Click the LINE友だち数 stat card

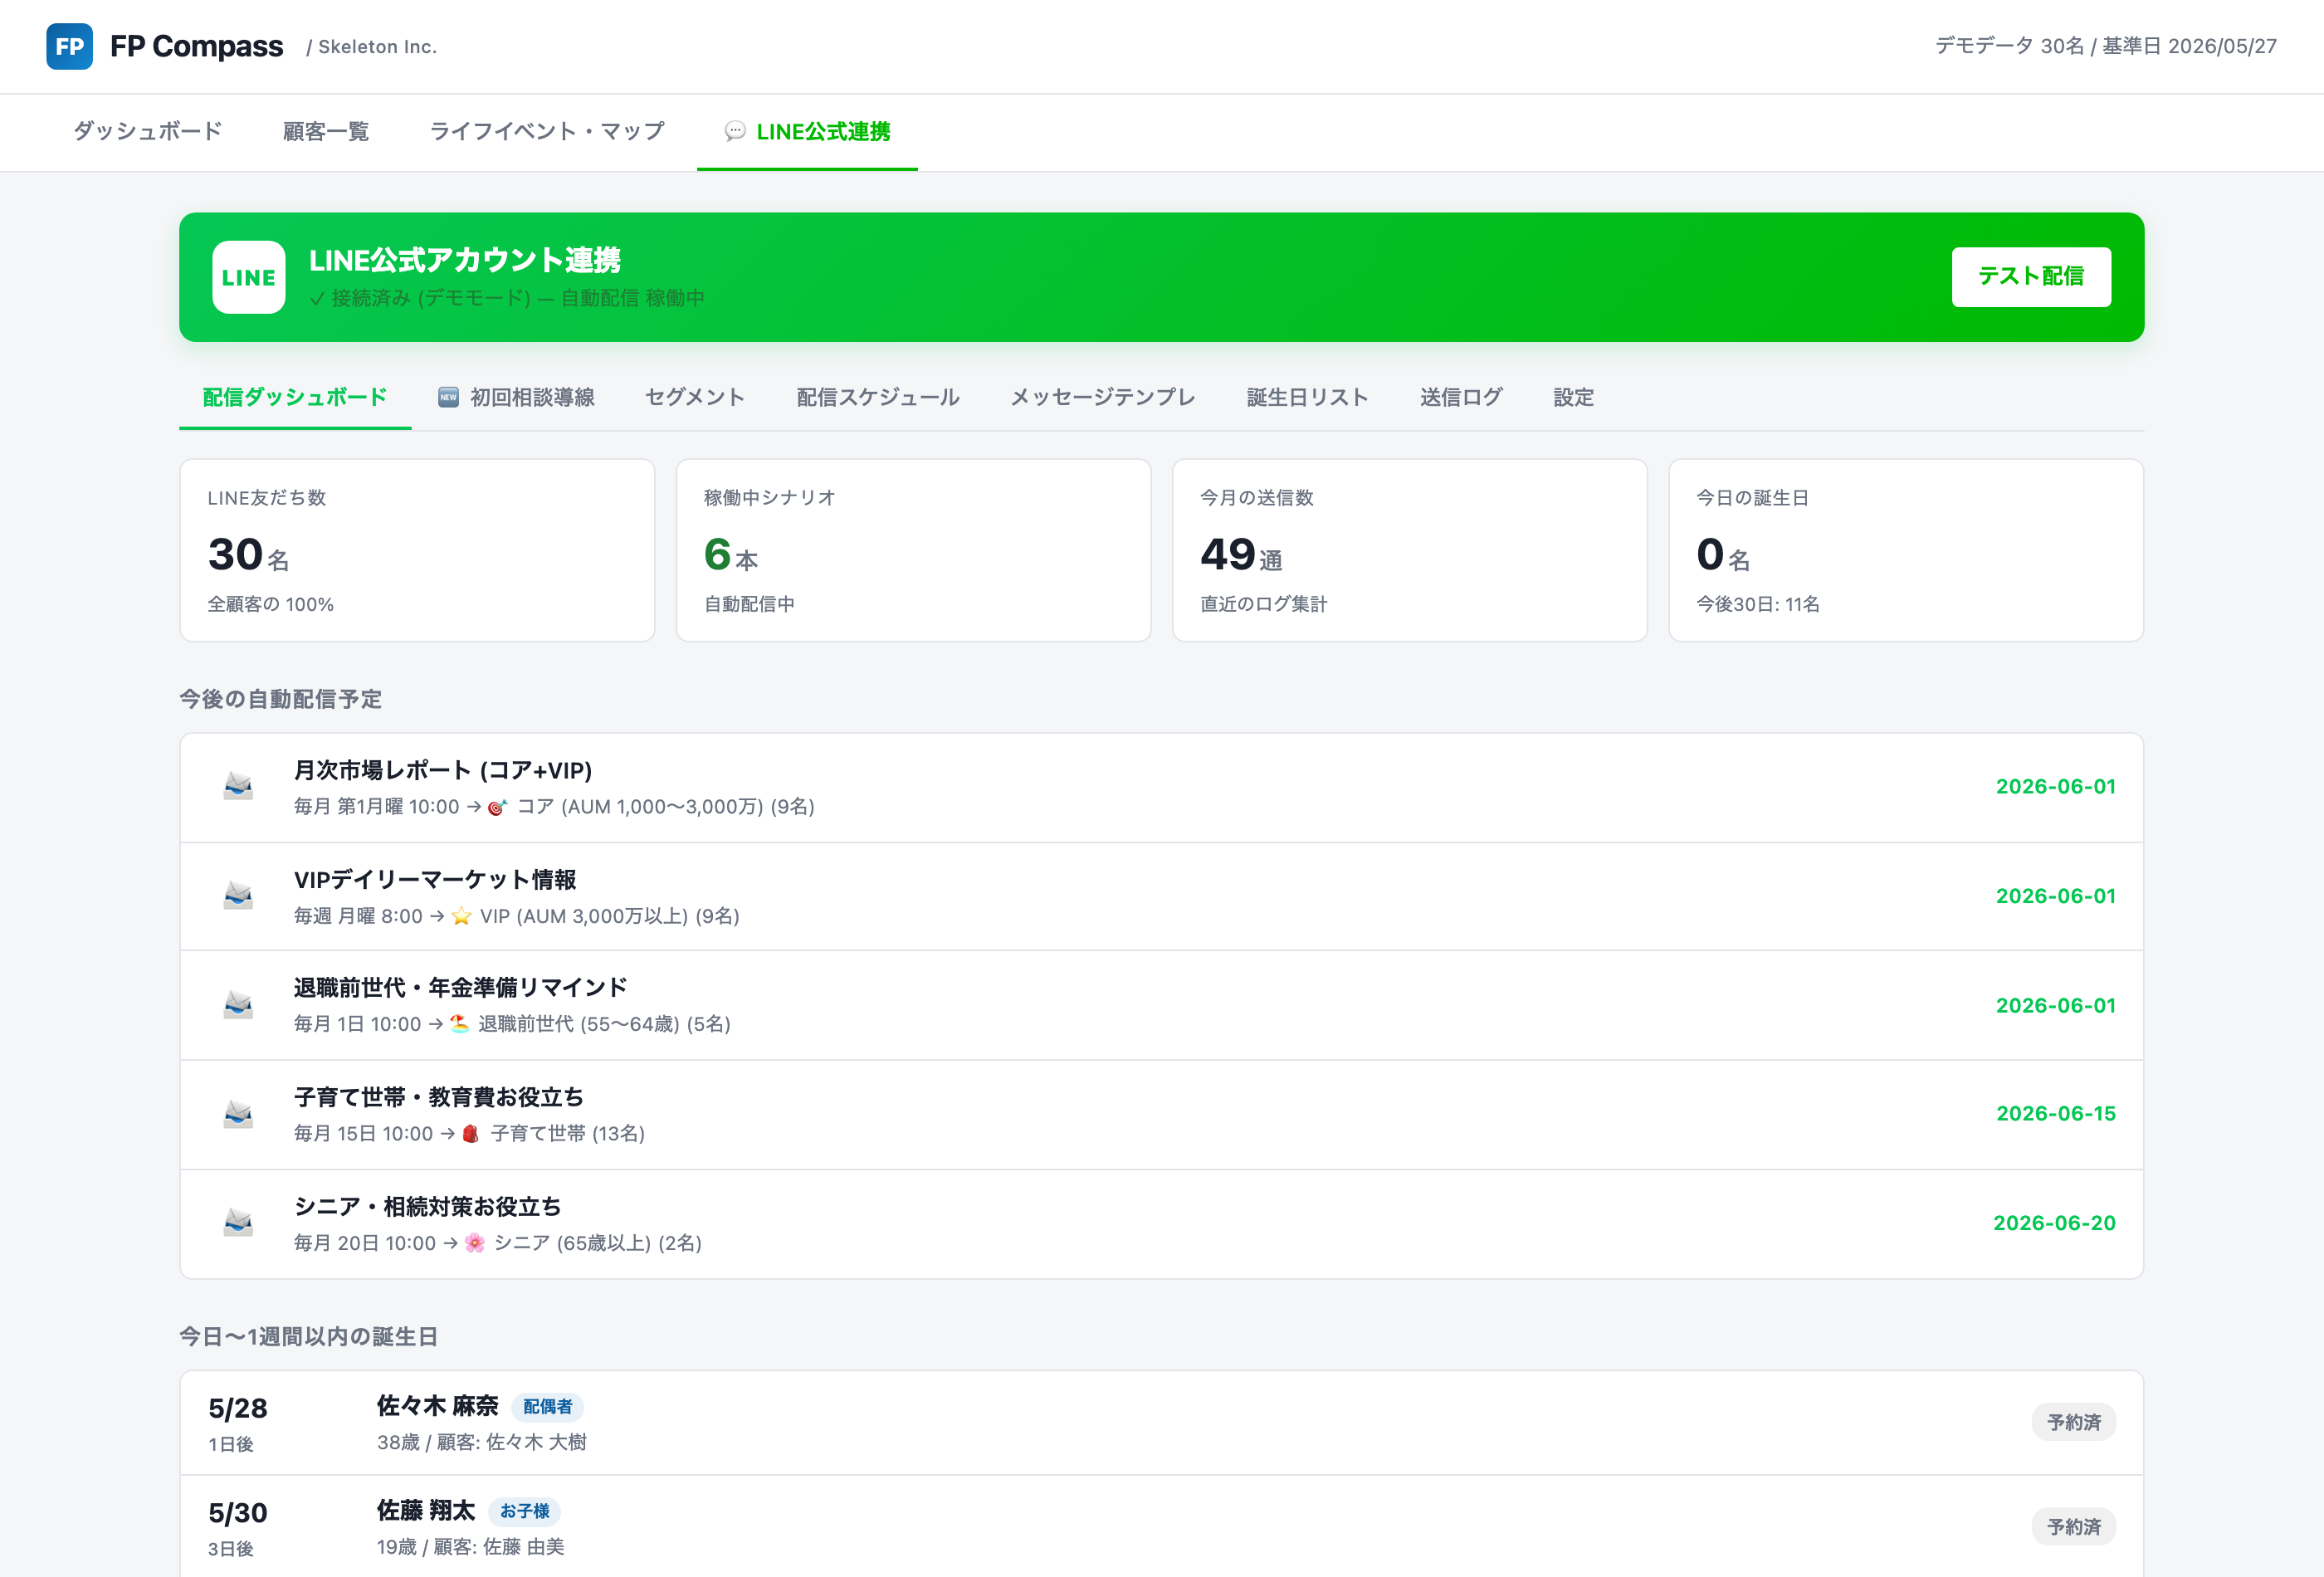(x=417, y=550)
